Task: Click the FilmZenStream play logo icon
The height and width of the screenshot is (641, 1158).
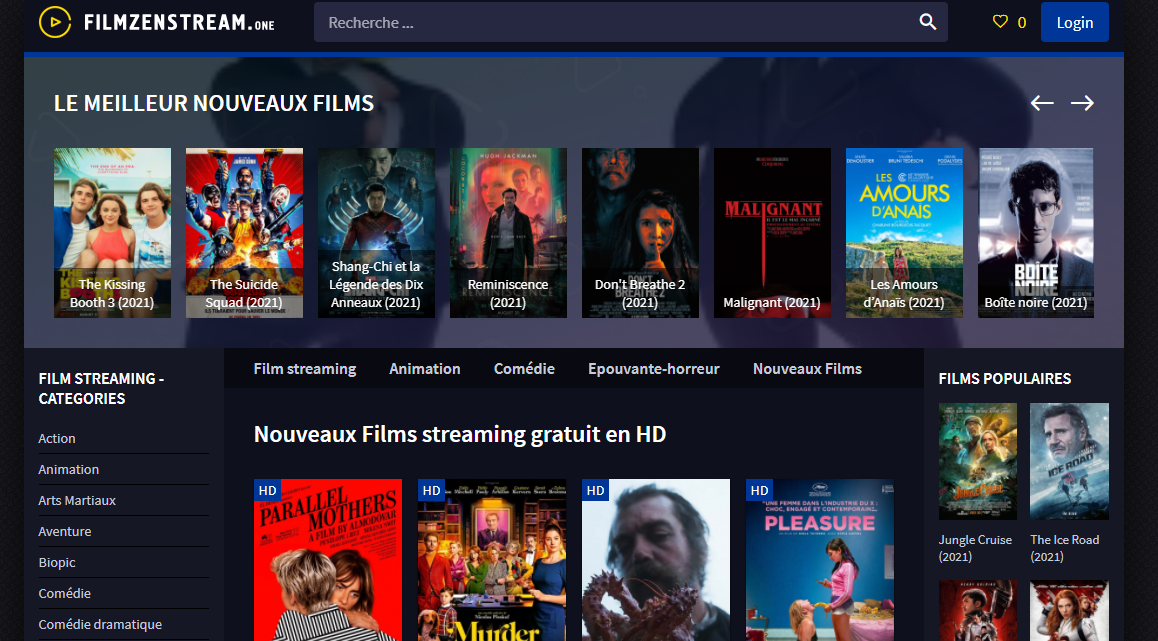Action: click(55, 22)
